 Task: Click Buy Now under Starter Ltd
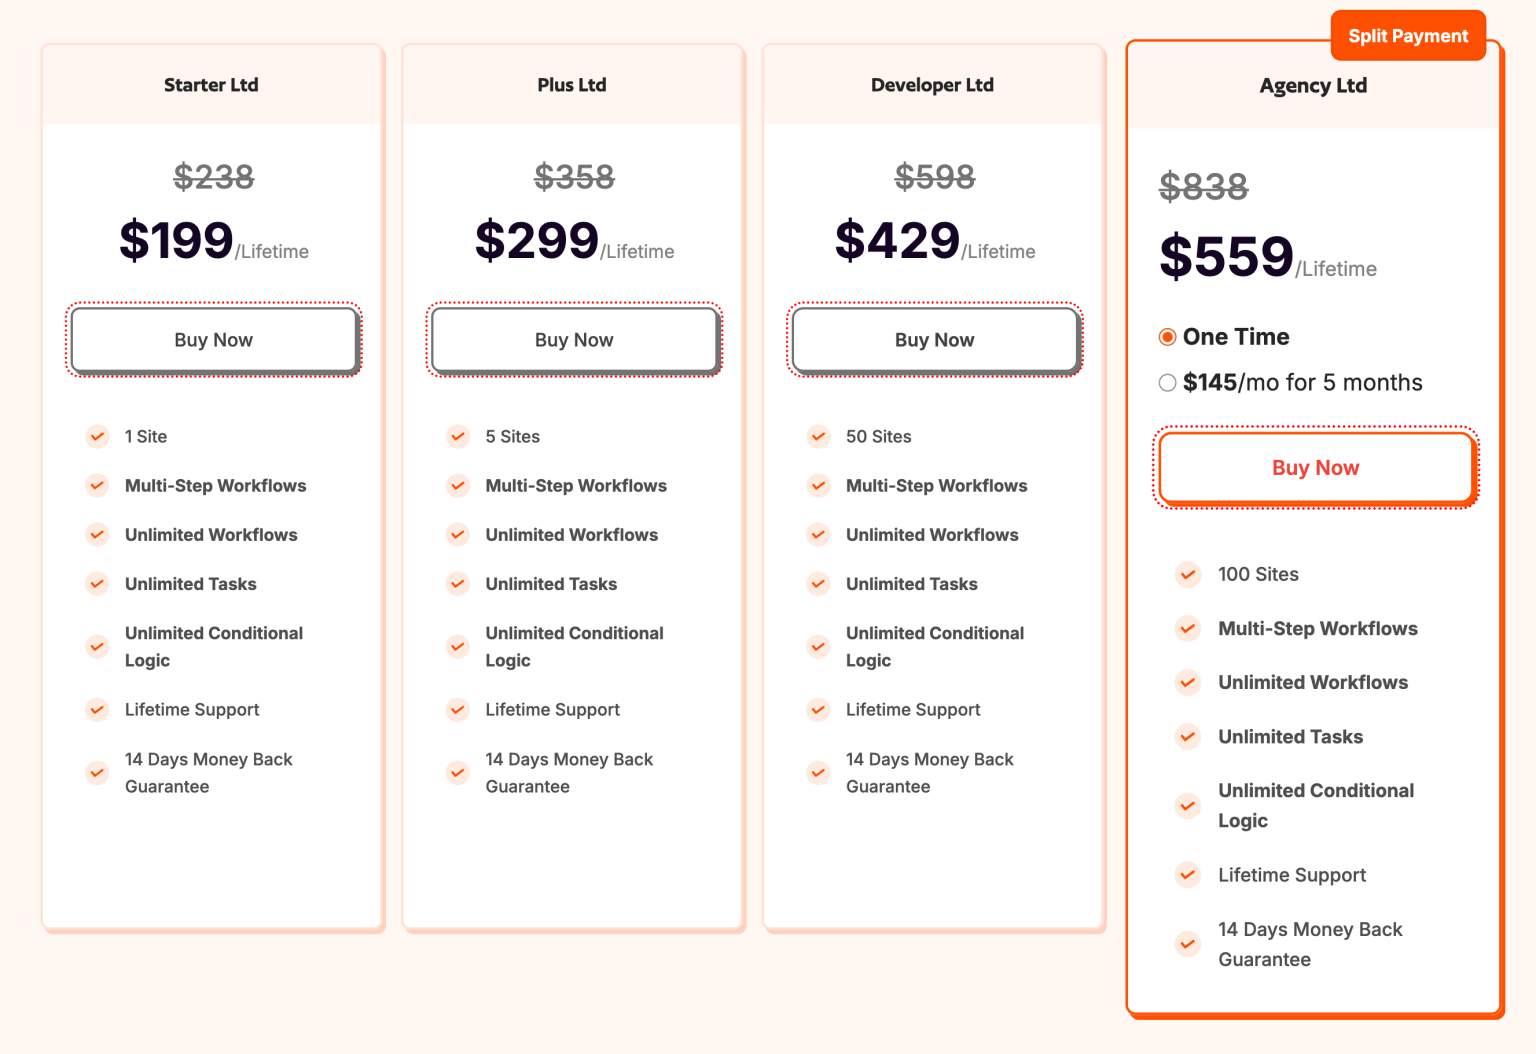pos(213,340)
